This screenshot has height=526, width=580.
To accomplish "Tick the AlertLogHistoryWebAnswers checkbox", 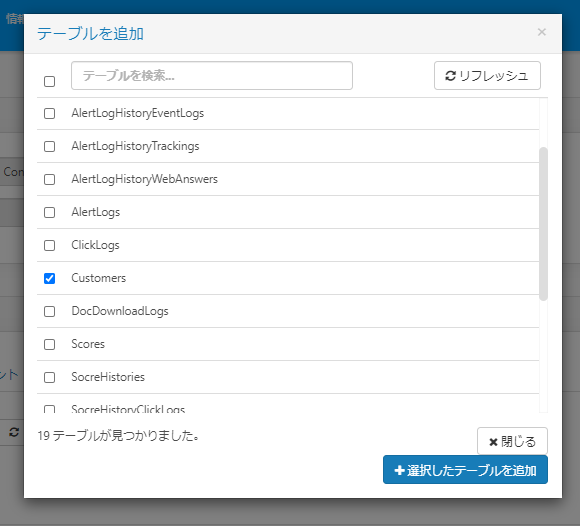I will click(x=50, y=179).
